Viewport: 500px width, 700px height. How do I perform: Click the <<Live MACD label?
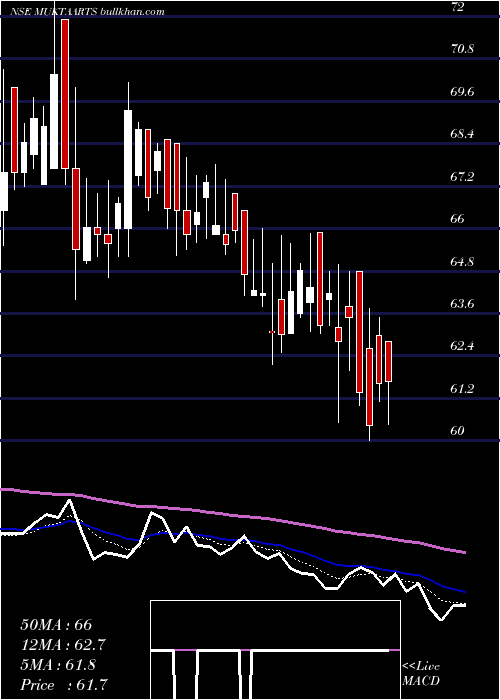[x=421, y=673]
